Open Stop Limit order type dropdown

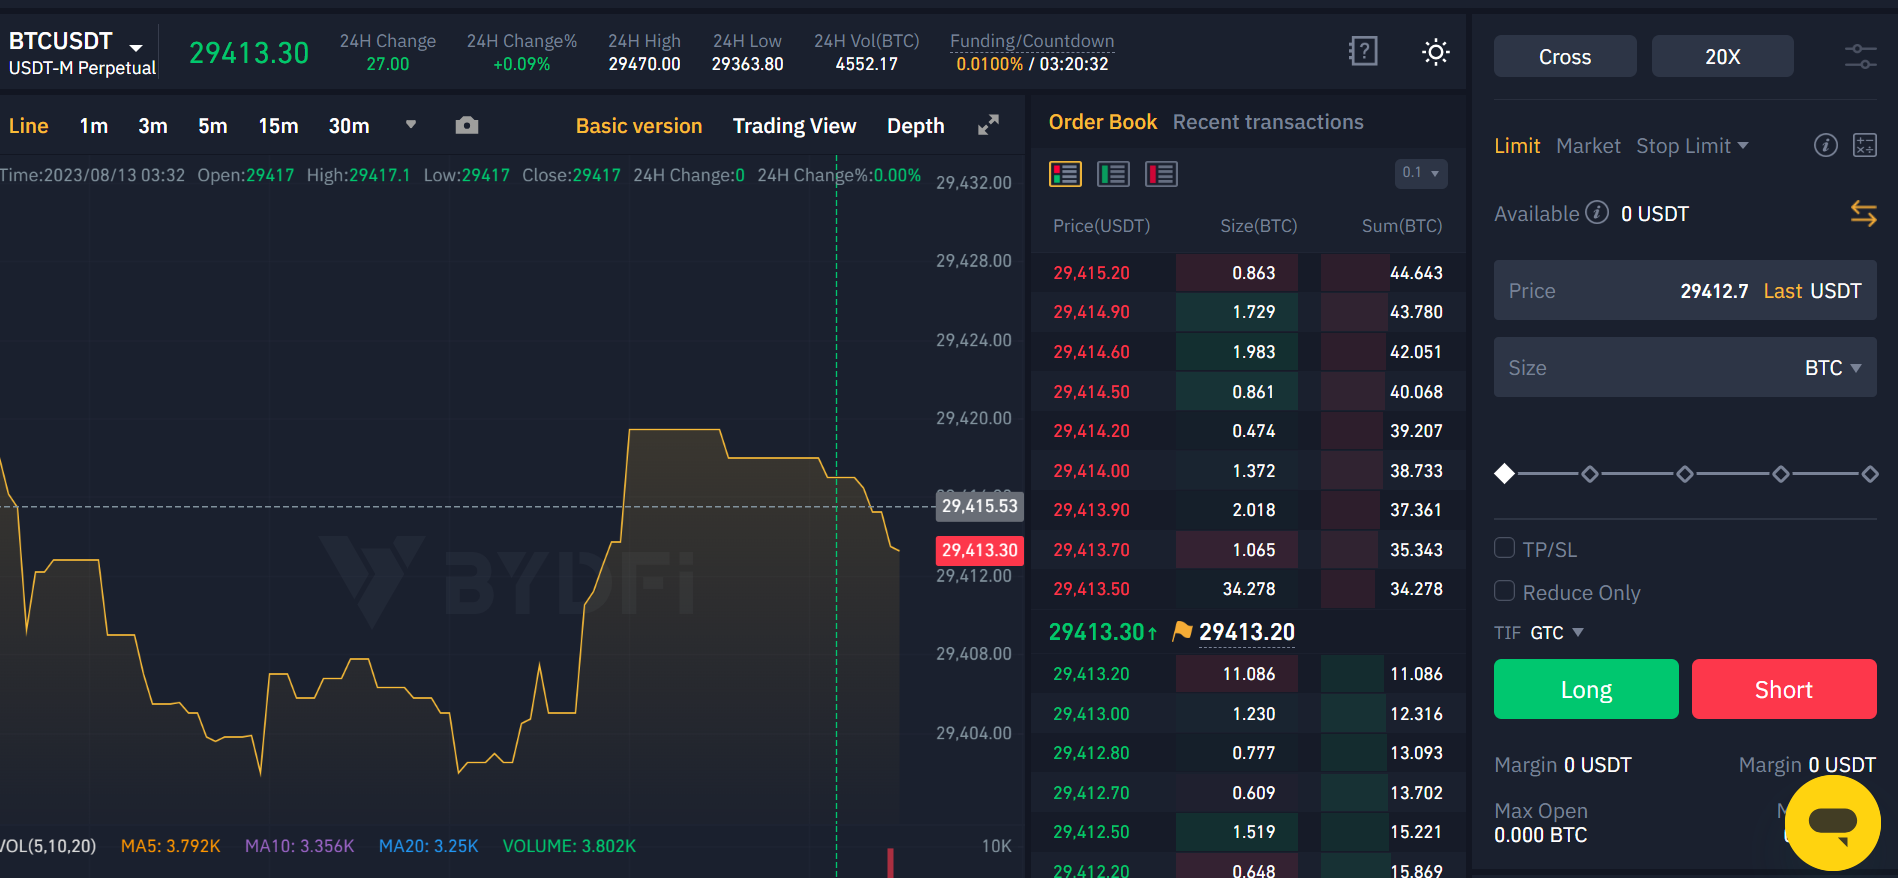click(1692, 146)
